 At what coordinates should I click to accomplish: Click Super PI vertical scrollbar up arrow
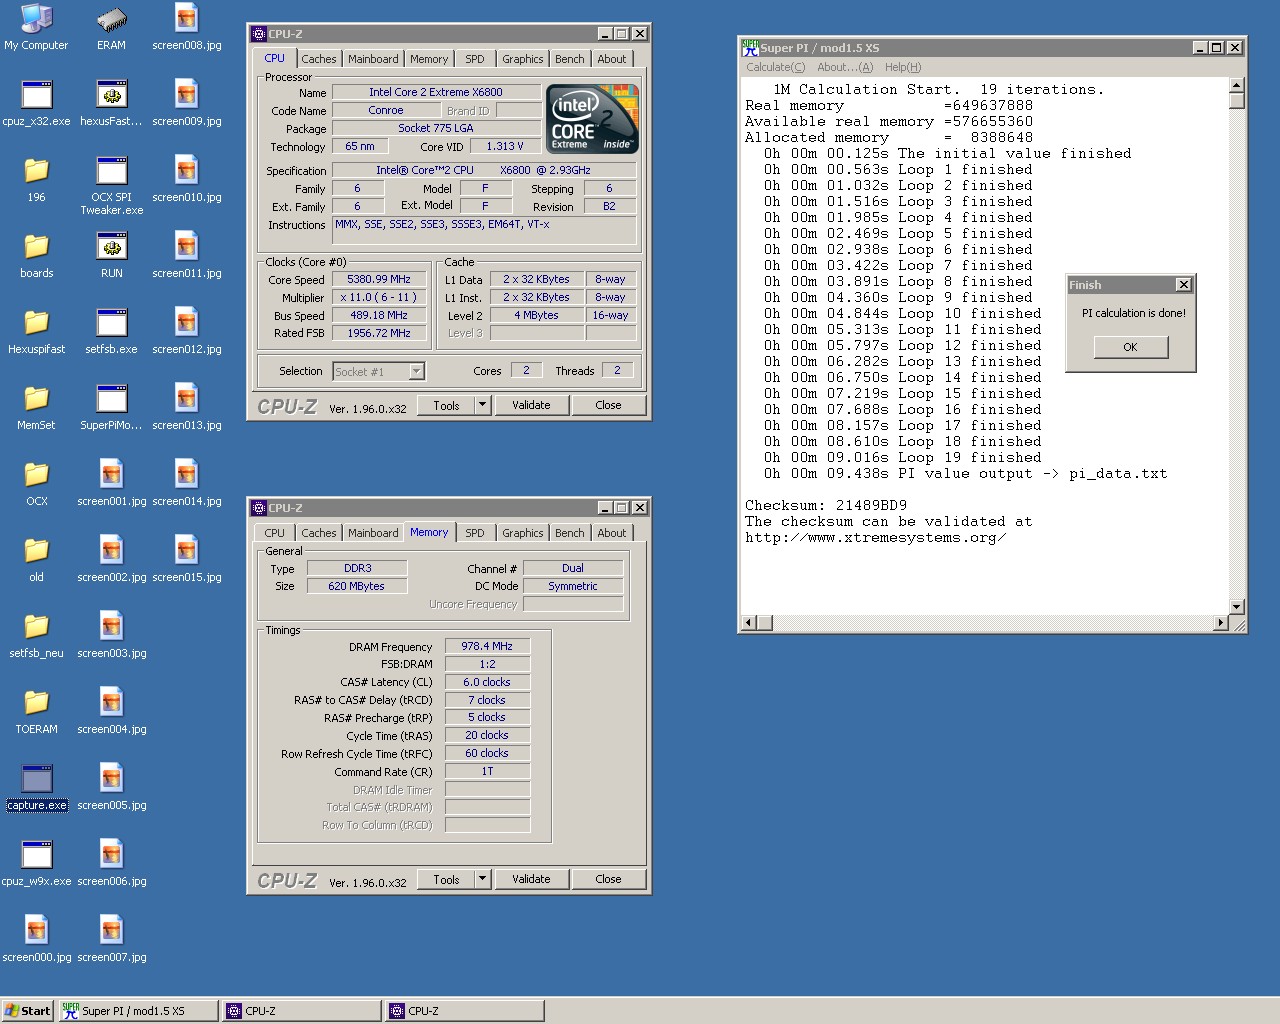coord(1237,85)
